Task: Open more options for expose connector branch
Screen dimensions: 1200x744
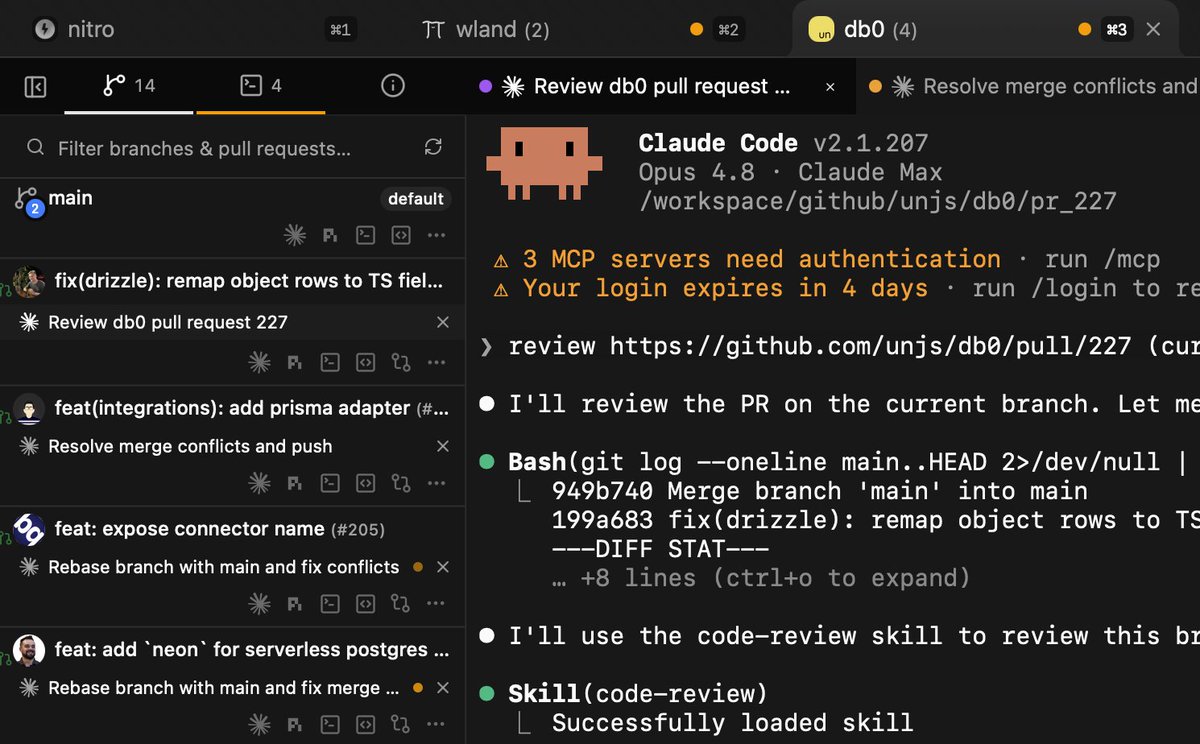Action: point(436,604)
